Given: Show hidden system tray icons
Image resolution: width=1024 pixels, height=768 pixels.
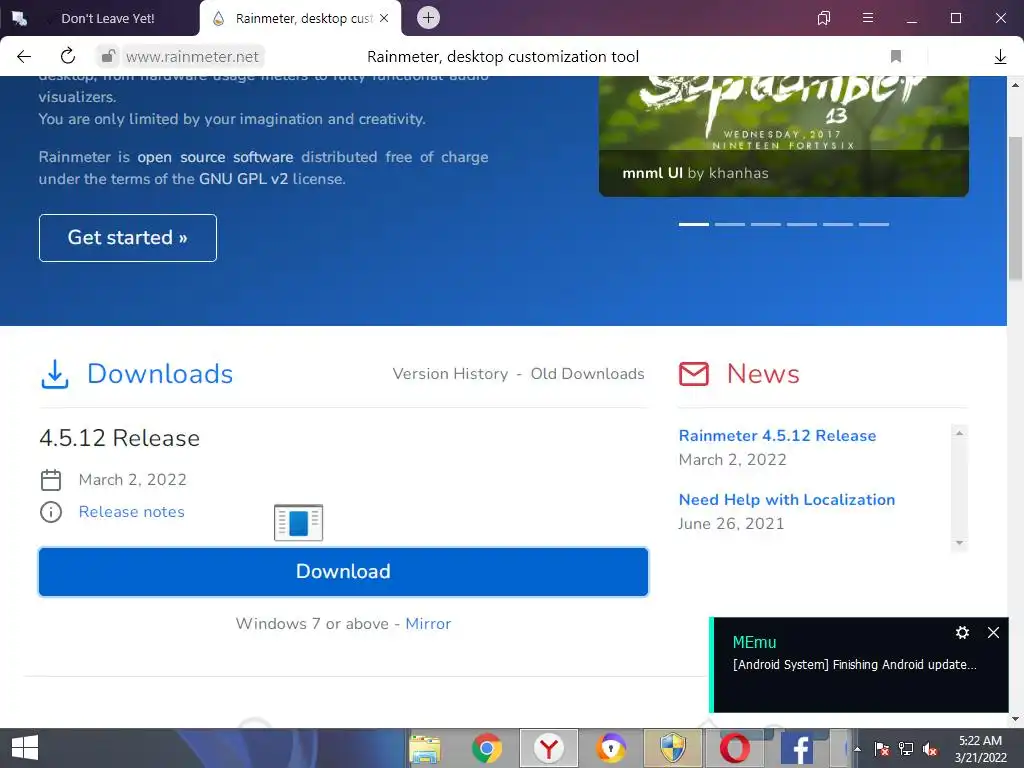Looking at the screenshot, I should [857, 749].
